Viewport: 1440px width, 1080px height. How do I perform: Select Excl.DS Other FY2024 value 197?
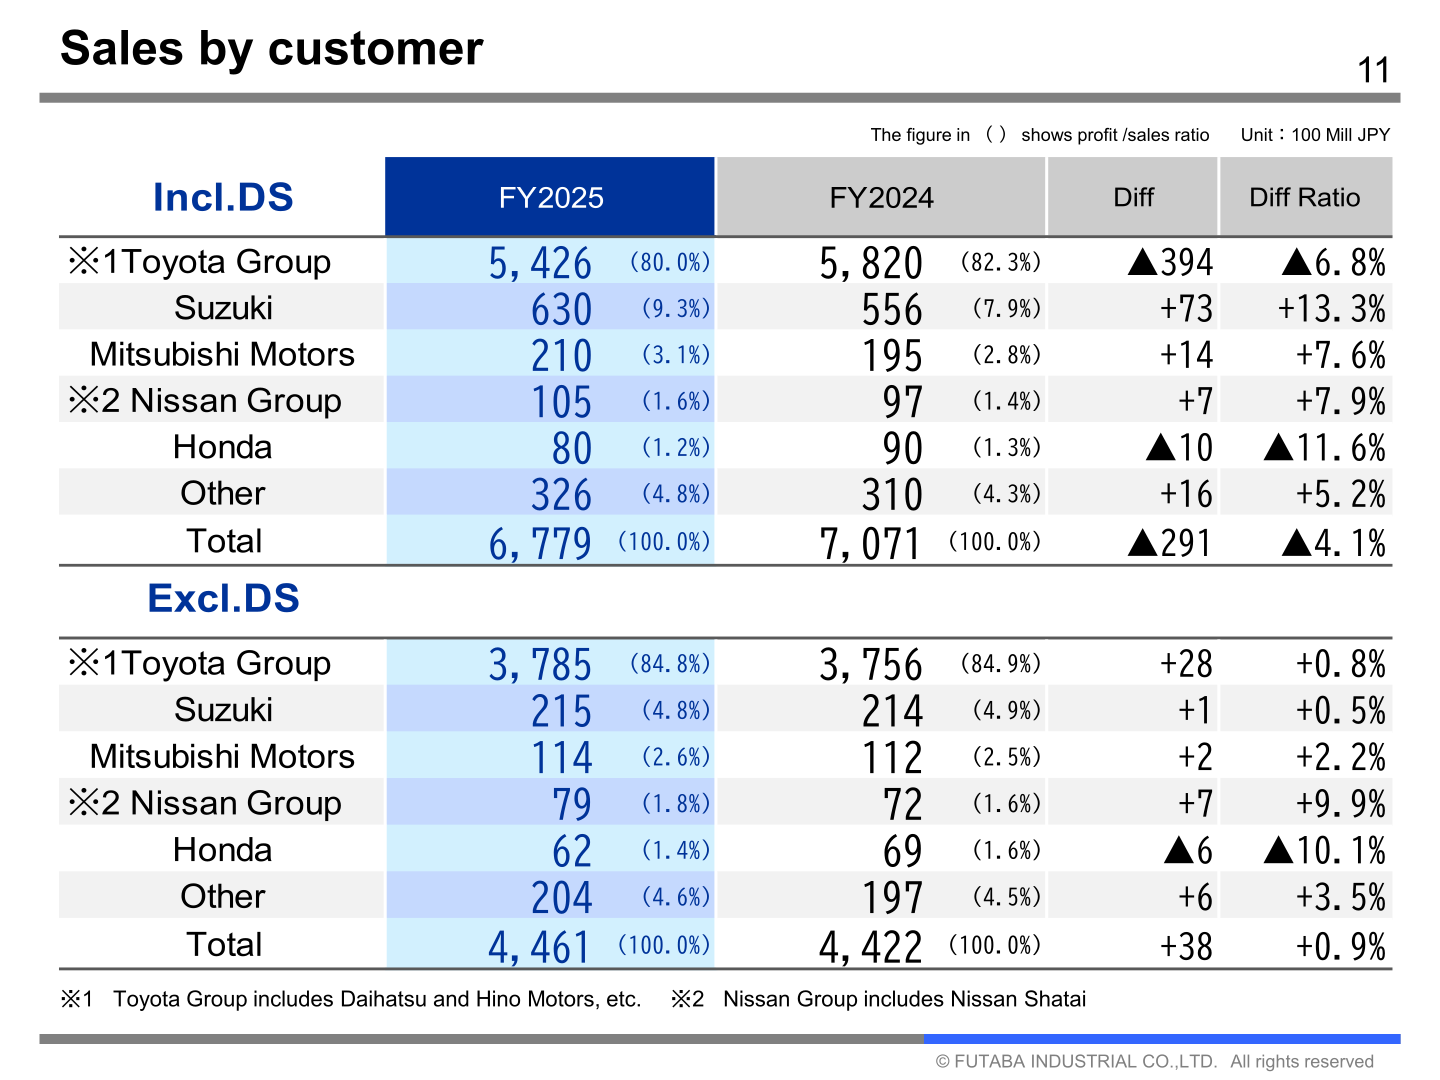click(x=892, y=897)
